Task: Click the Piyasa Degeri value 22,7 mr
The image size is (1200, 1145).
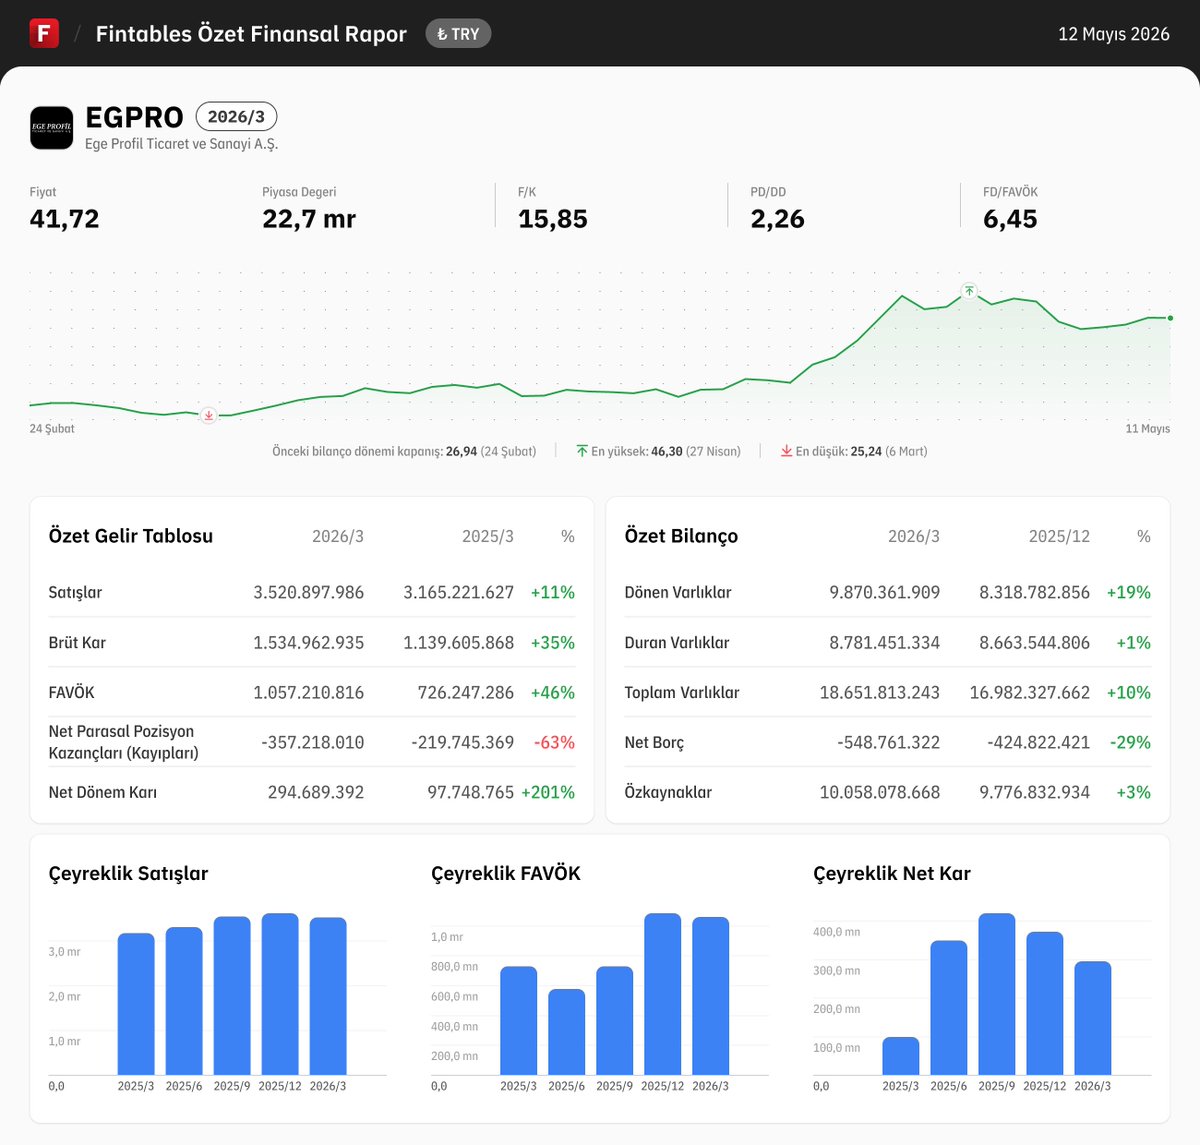Action: [x=309, y=219]
